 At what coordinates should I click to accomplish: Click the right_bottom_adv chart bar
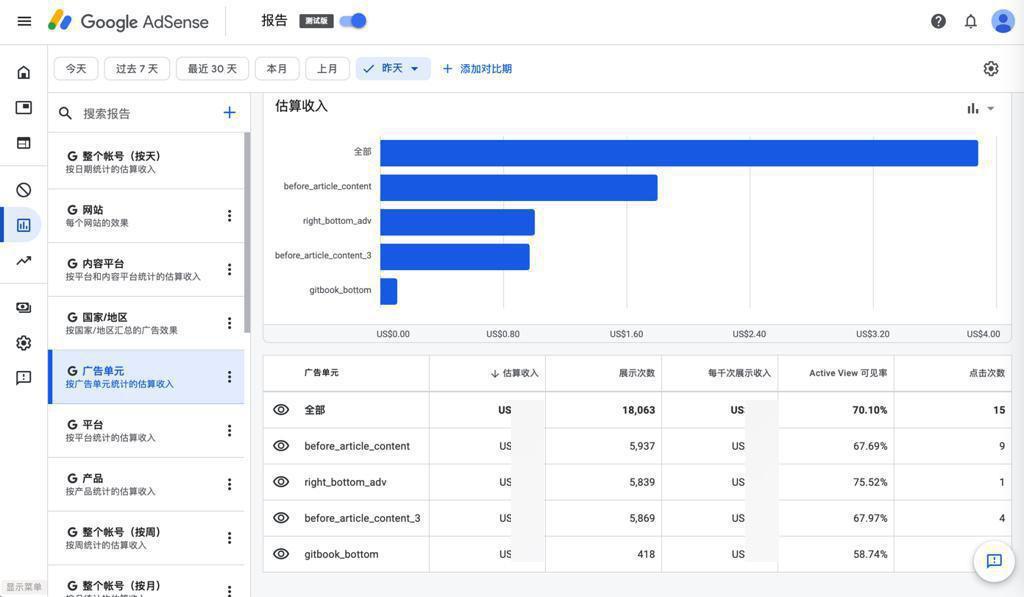pos(458,222)
